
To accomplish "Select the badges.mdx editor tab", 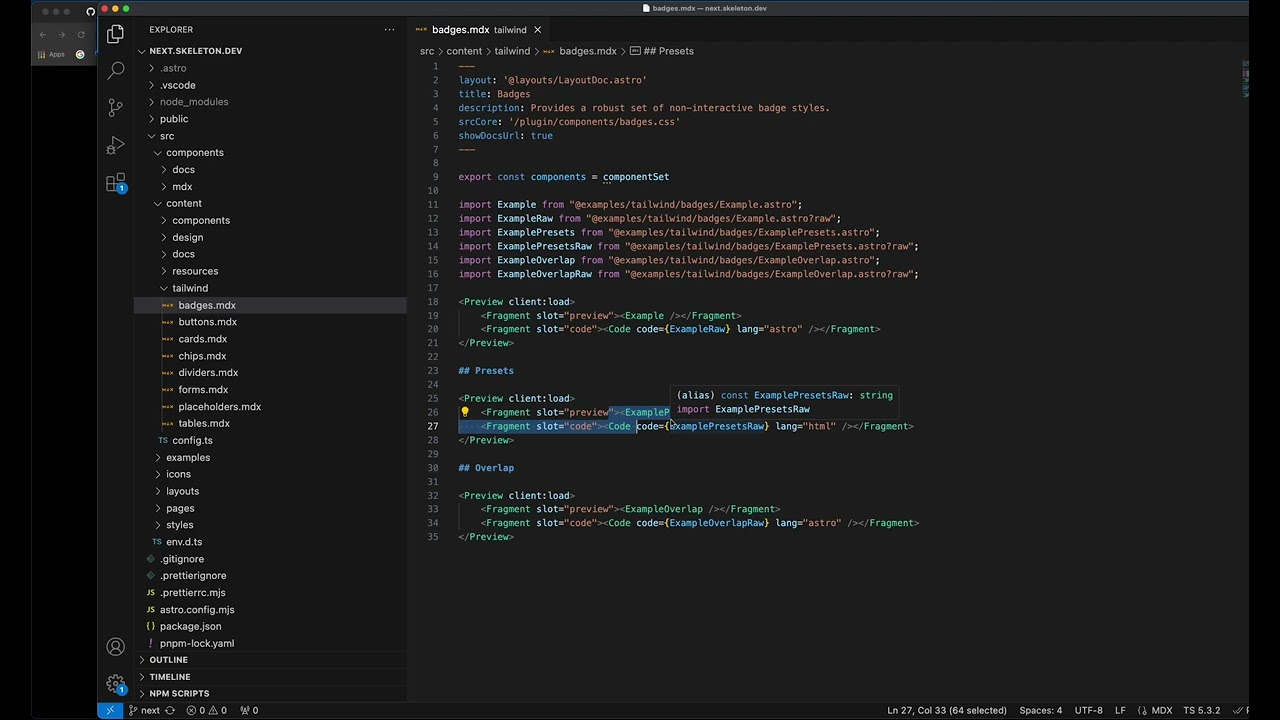I will tap(460, 30).
